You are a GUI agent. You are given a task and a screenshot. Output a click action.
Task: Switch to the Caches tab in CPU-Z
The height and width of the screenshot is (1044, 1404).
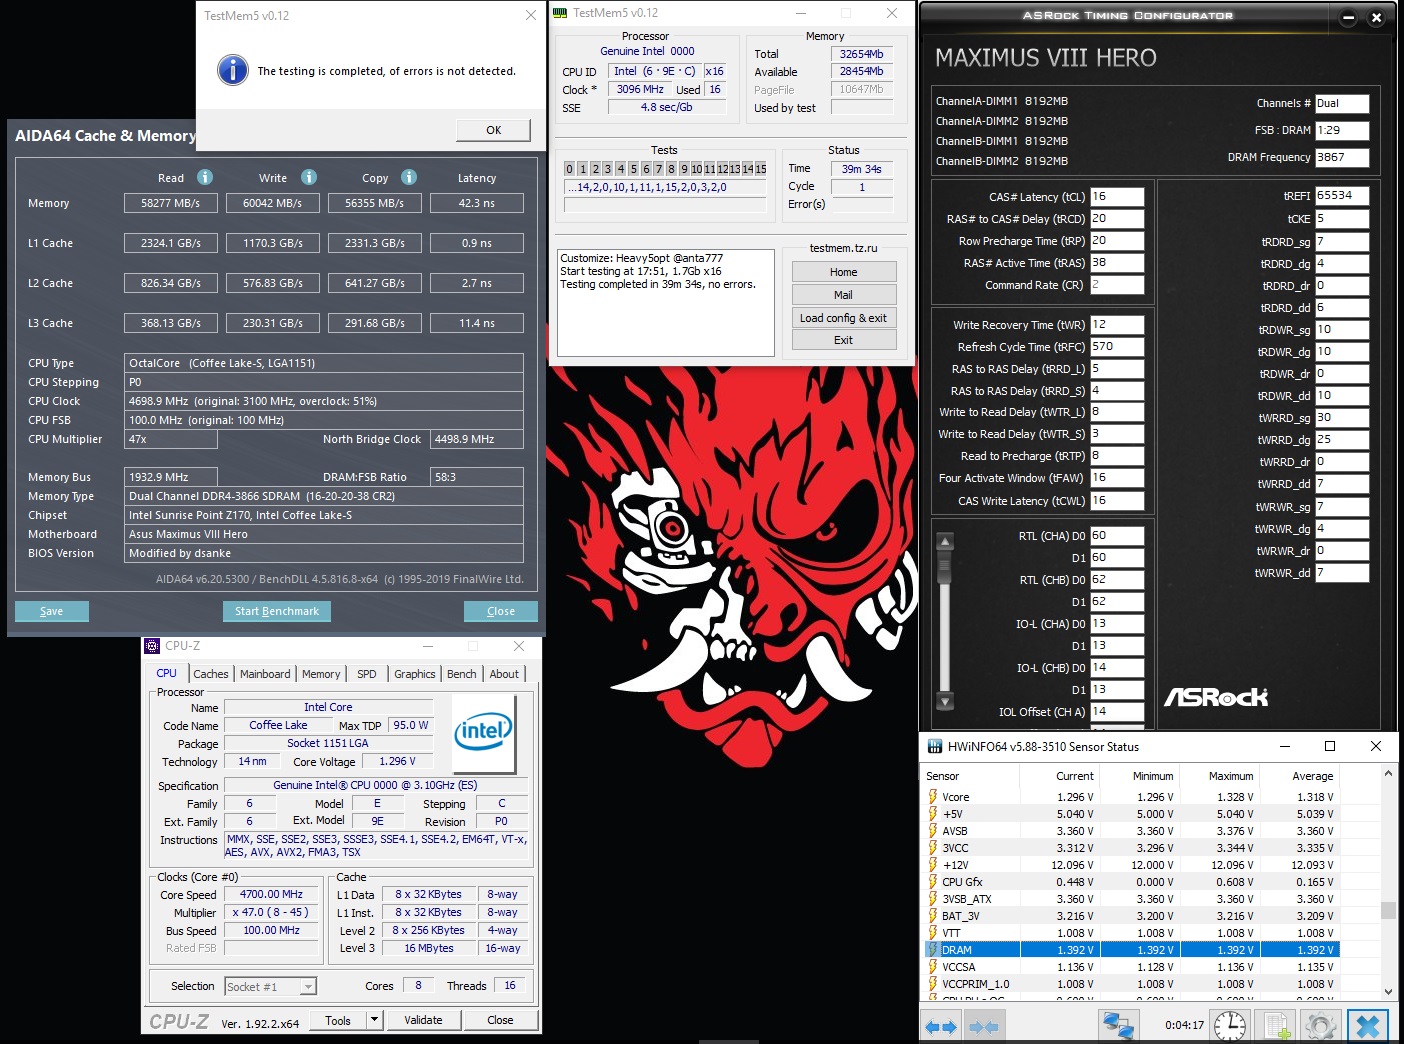pos(211,674)
